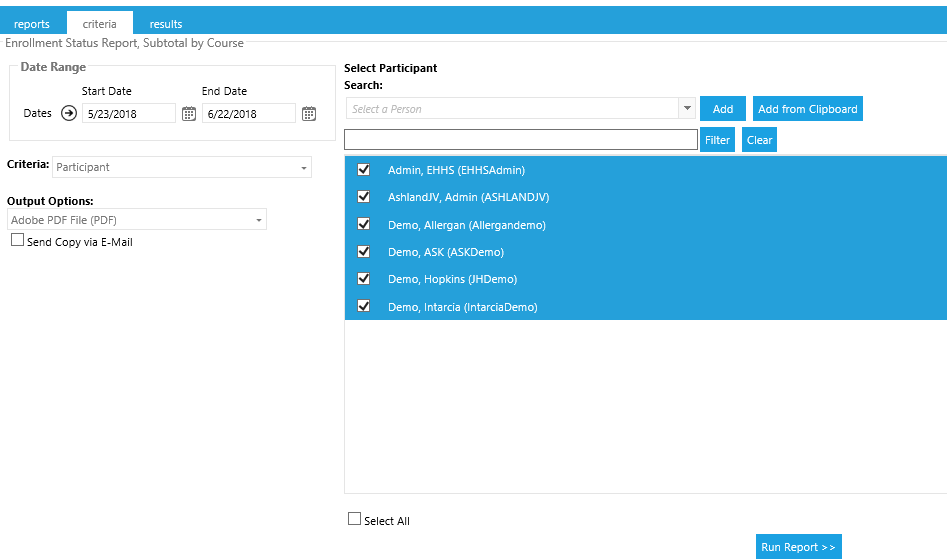Click the Clear button
This screenshot has width=947, height=559.
click(x=759, y=140)
